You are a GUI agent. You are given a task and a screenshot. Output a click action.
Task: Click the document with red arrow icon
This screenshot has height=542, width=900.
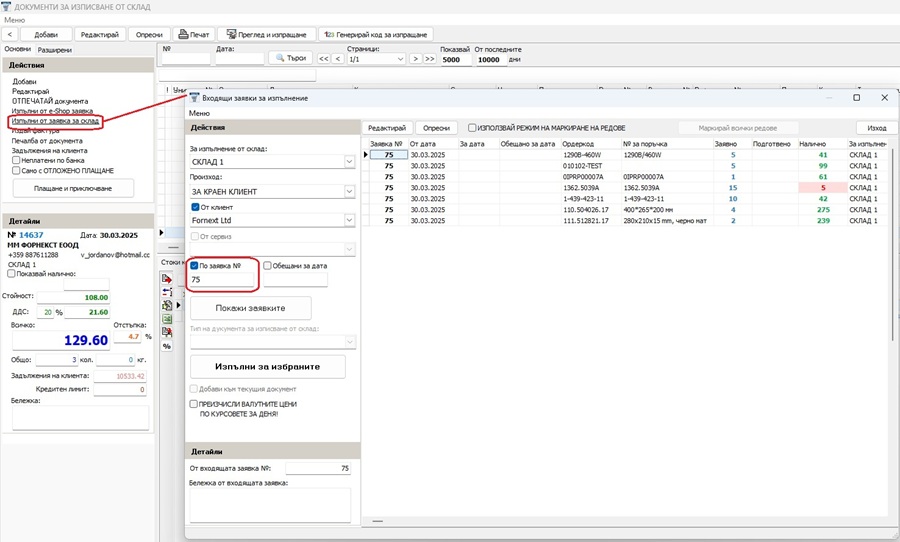click(x=167, y=279)
